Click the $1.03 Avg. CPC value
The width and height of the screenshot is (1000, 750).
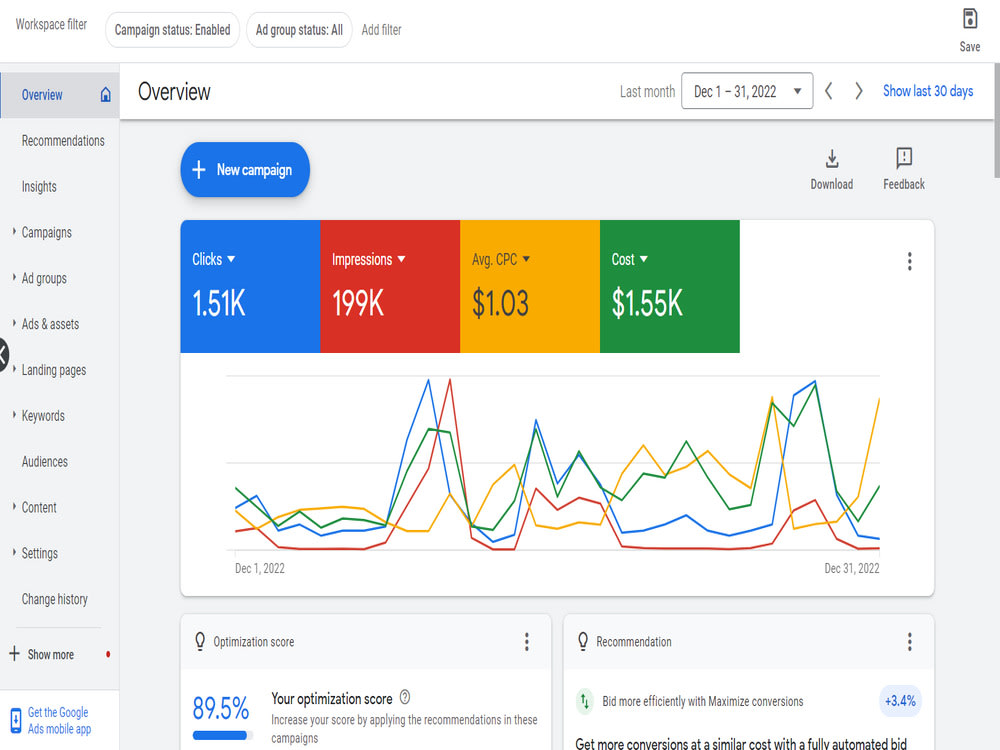click(500, 303)
